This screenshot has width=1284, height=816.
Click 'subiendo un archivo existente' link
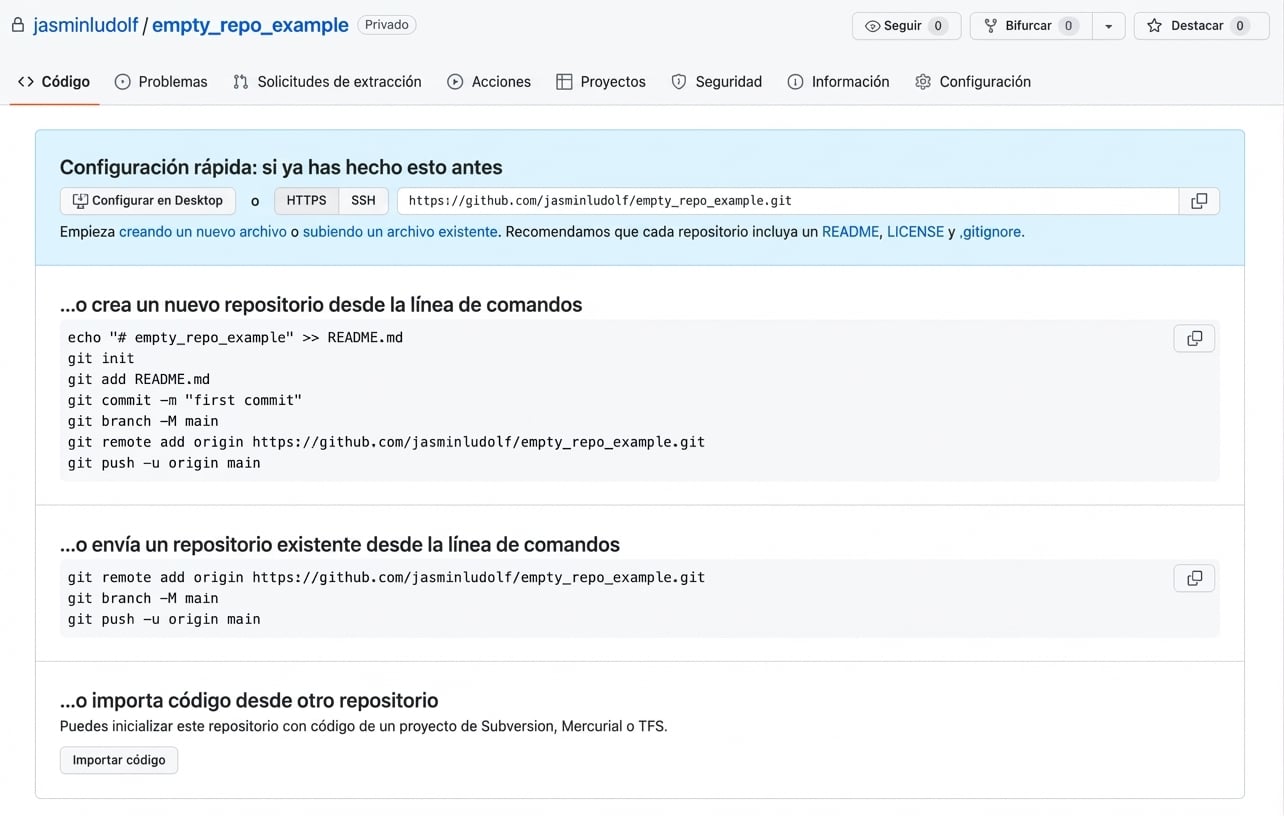coord(400,231)
